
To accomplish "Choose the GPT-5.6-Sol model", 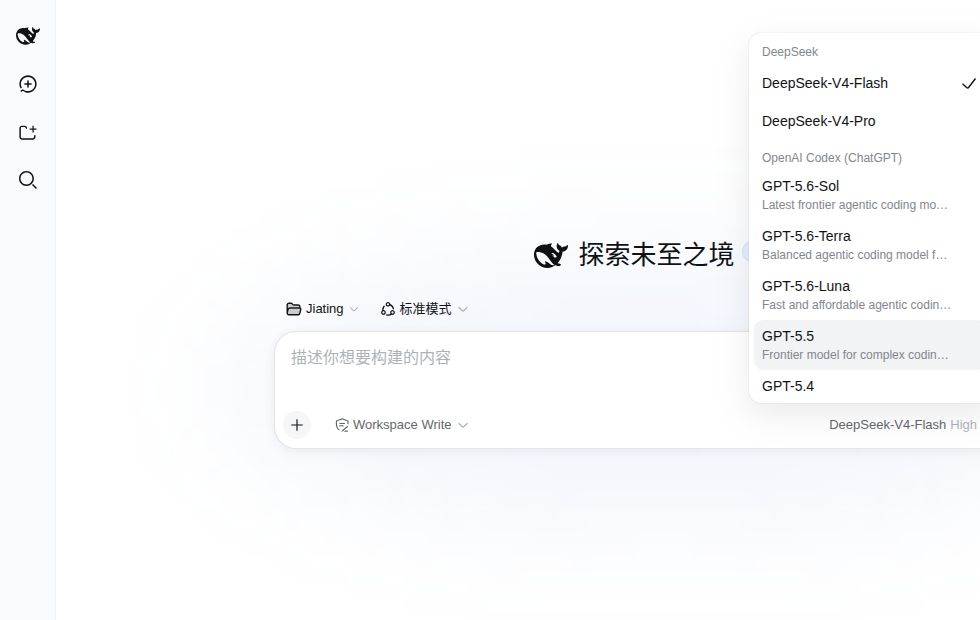I will (x=867, y=195).
